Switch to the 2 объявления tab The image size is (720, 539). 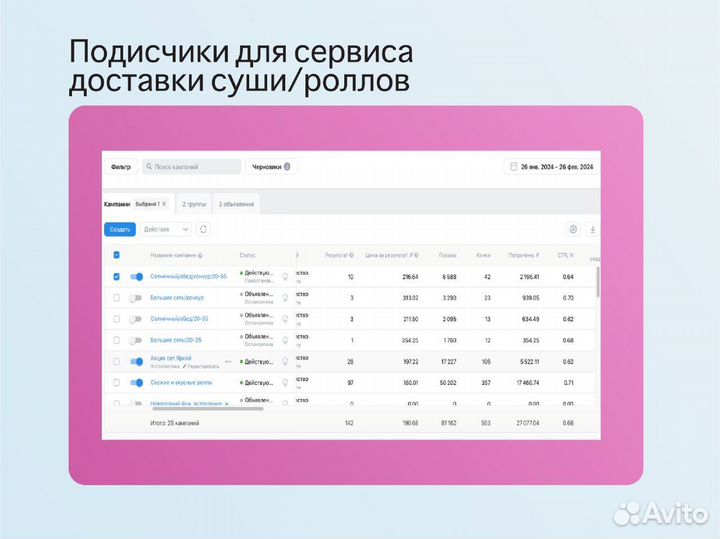pos(236,204)
